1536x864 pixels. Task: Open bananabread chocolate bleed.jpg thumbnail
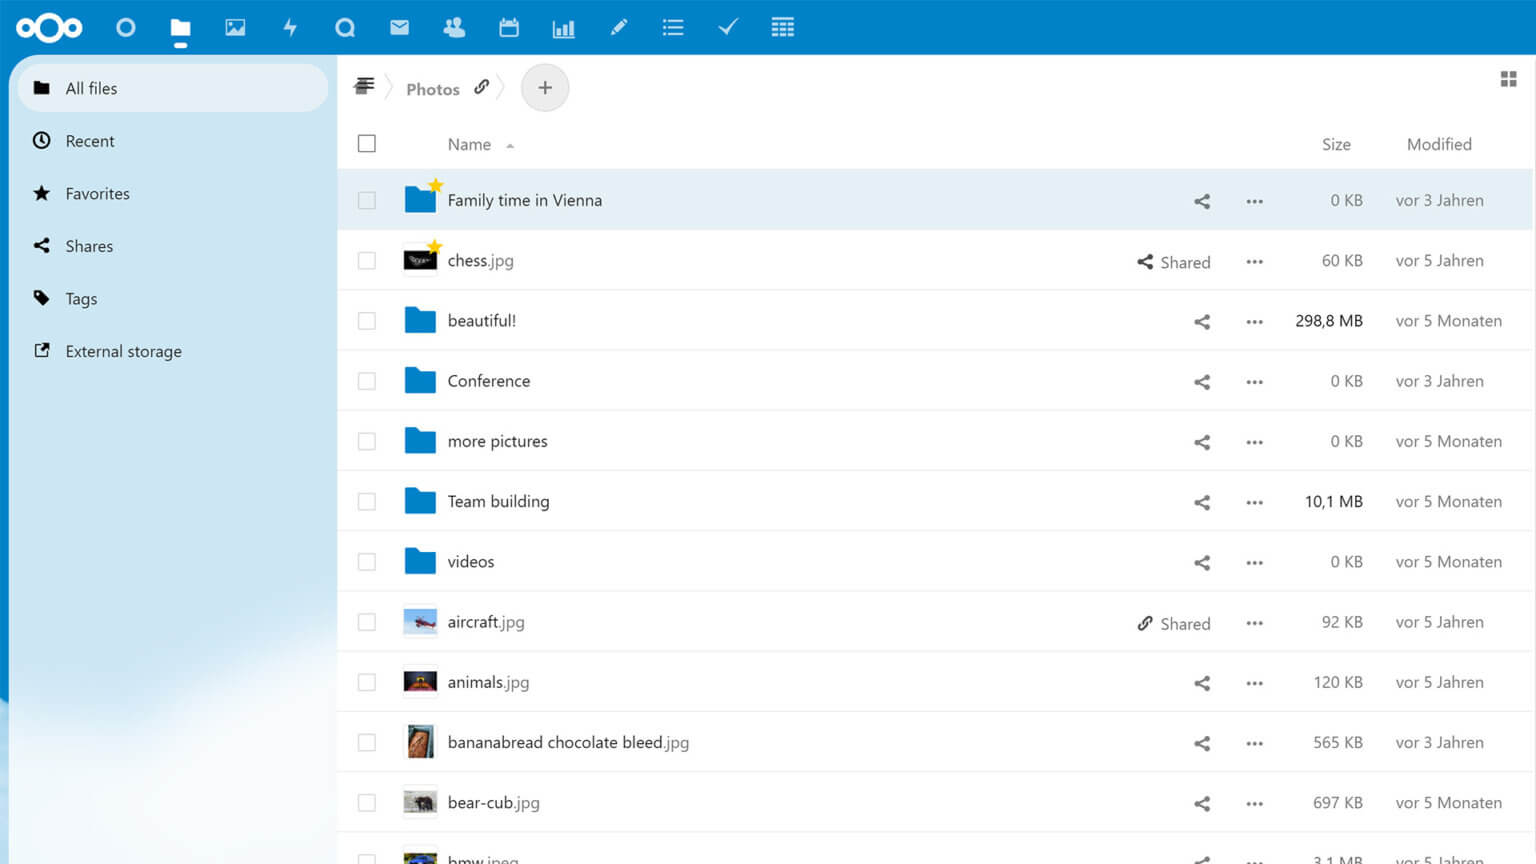[420, 742]
